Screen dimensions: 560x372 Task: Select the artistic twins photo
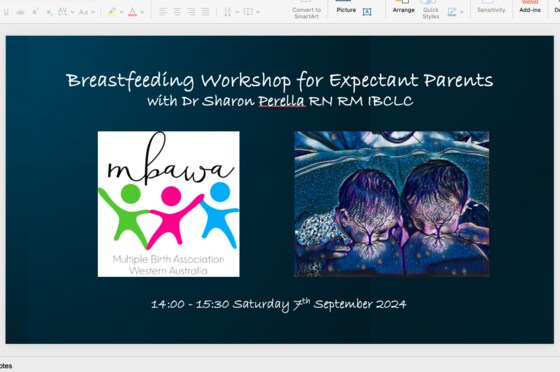392,204
